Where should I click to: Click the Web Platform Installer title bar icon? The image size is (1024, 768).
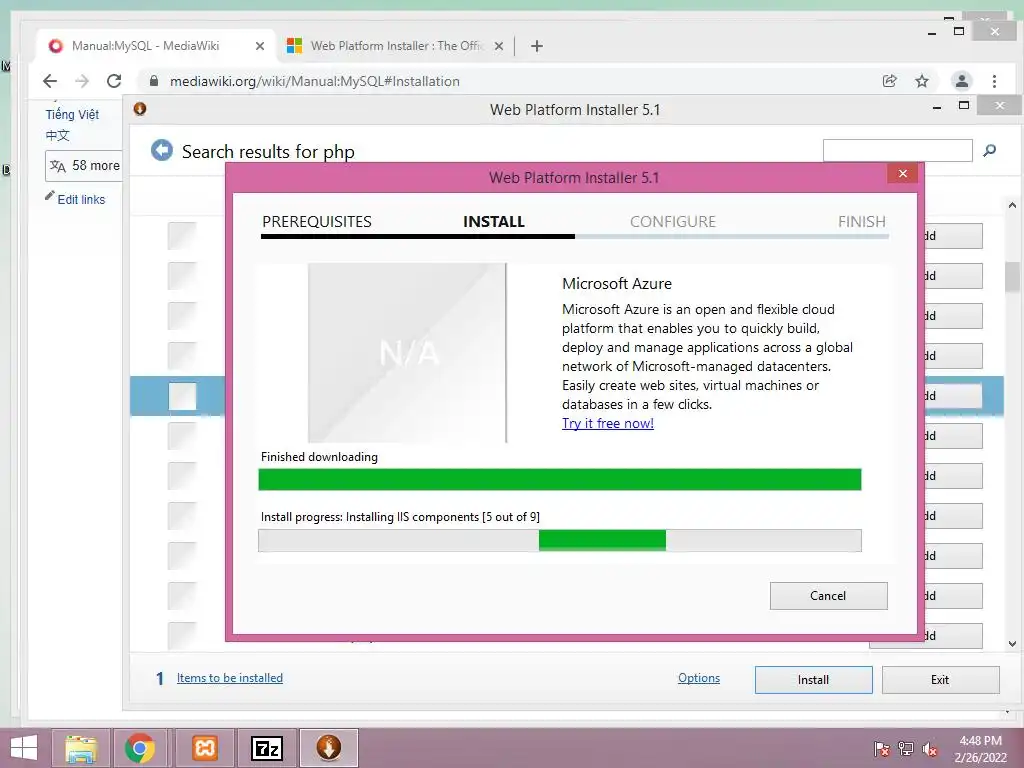[x=140, y=109]
